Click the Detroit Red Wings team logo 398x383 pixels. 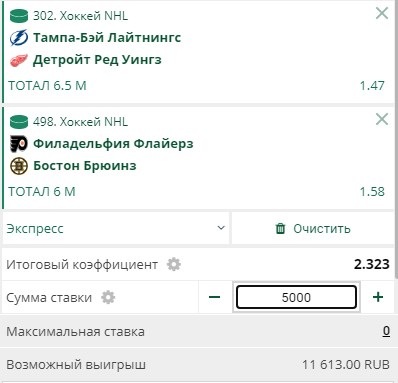19,60
